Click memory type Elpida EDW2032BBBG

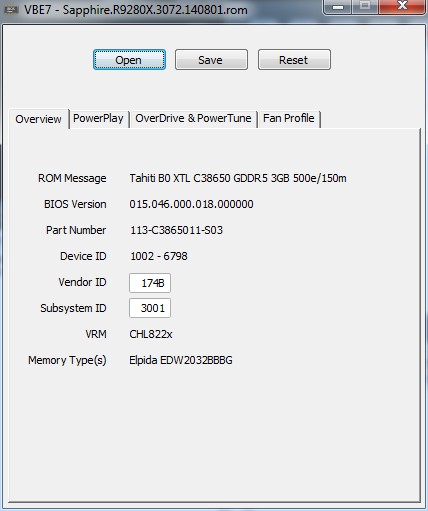pos(181,360)
